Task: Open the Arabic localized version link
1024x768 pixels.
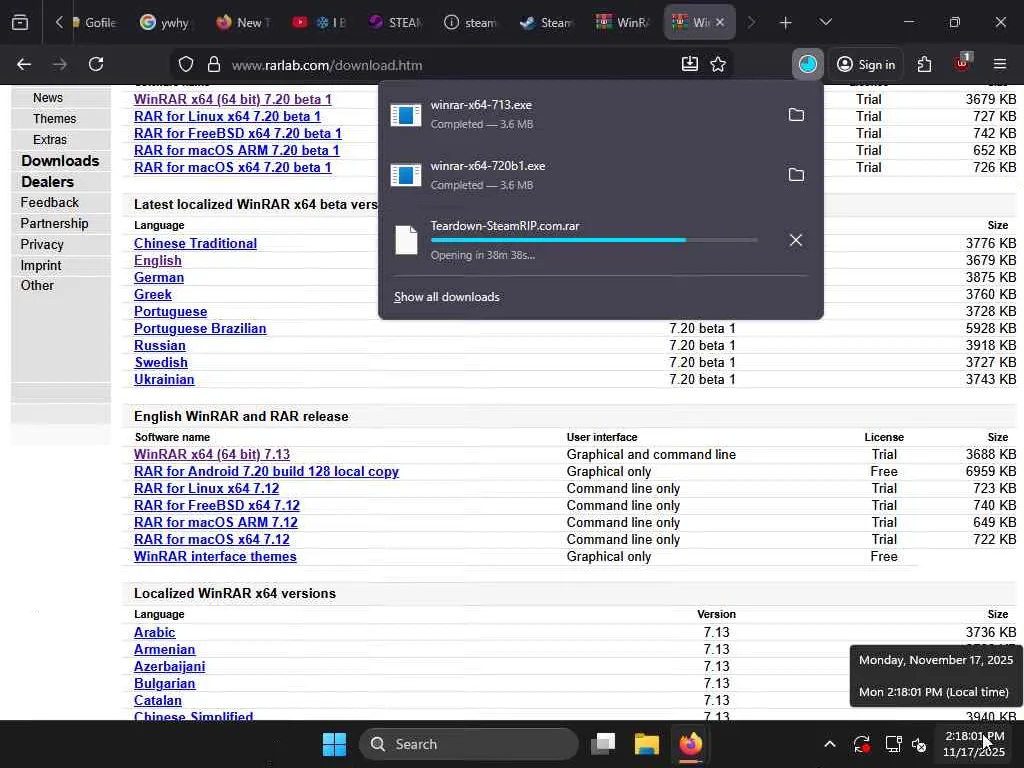Action: [154, 632]
